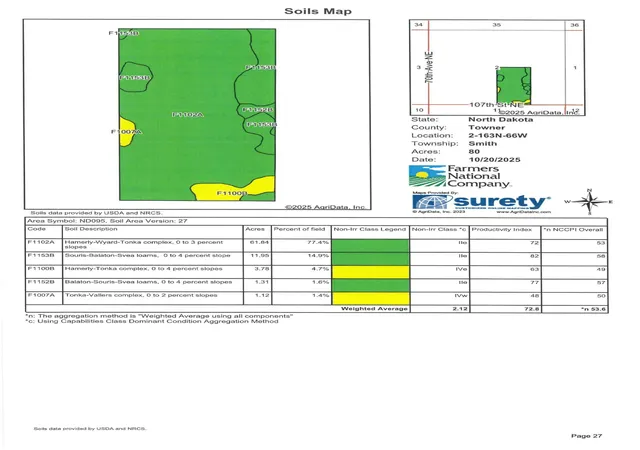Click section number 35 on locator map
This screenshot has height=450, width=640.
[x=496, y=25]
